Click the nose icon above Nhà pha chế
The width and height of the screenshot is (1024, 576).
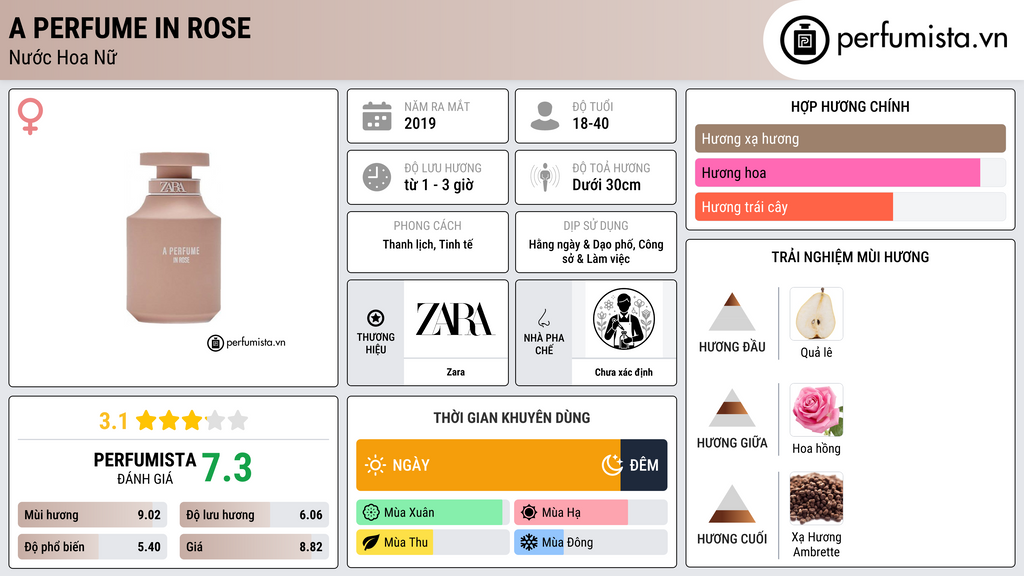coord(543,318)
